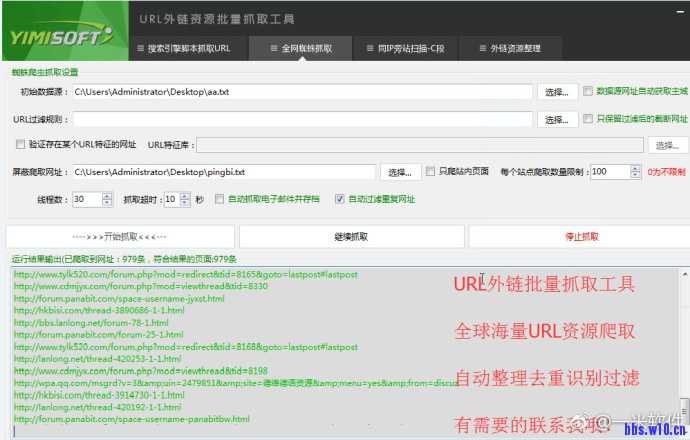690x440 pixels.
Task: Click inside the URL过滤规则 input field
Action: pos(302,119)
